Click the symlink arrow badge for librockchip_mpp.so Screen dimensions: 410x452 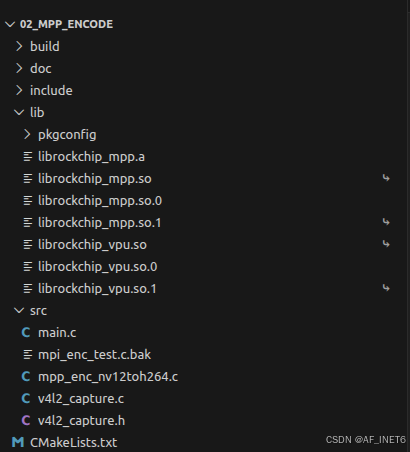[x=386, y=178]
